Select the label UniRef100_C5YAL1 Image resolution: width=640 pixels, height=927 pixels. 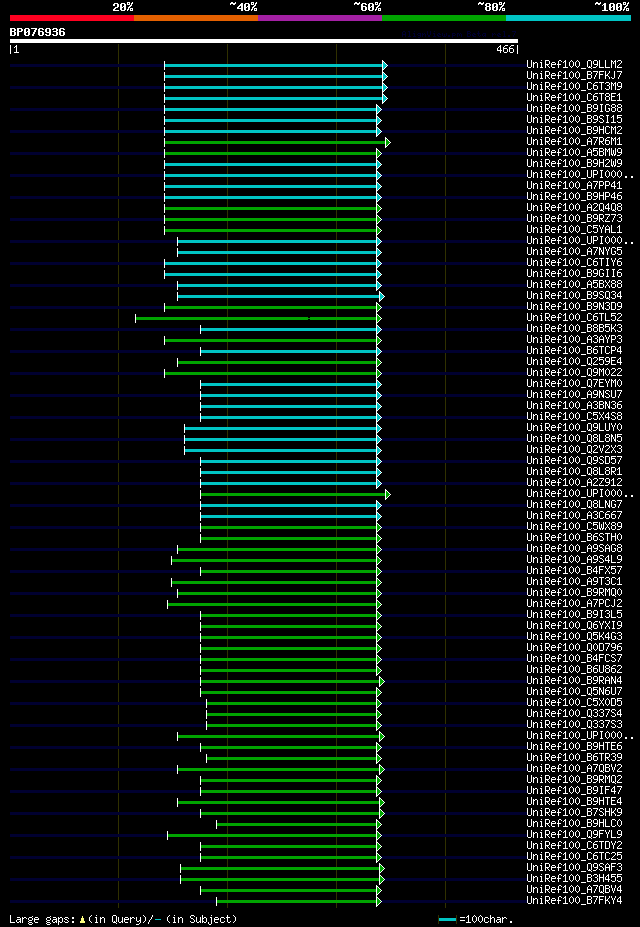pos(574,229)
